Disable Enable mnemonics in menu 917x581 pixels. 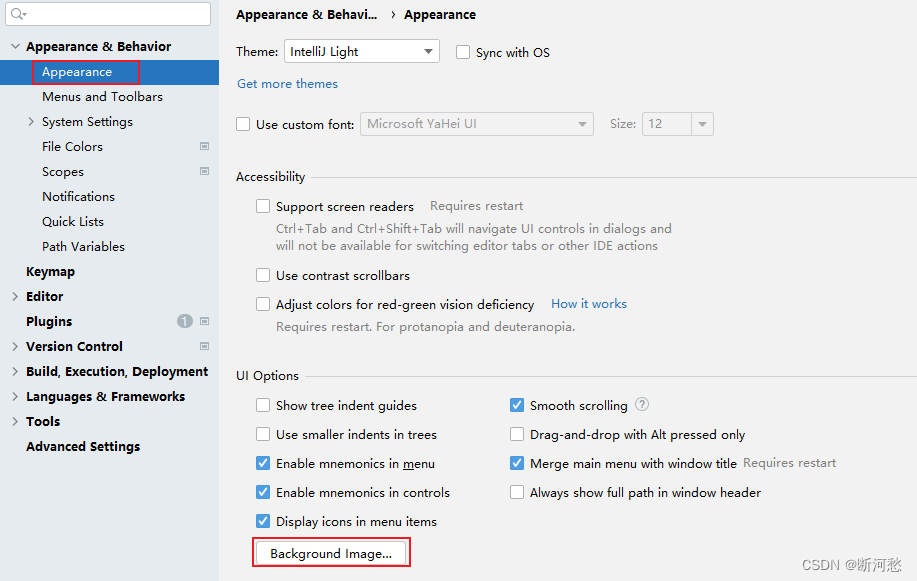coord(263,463)
